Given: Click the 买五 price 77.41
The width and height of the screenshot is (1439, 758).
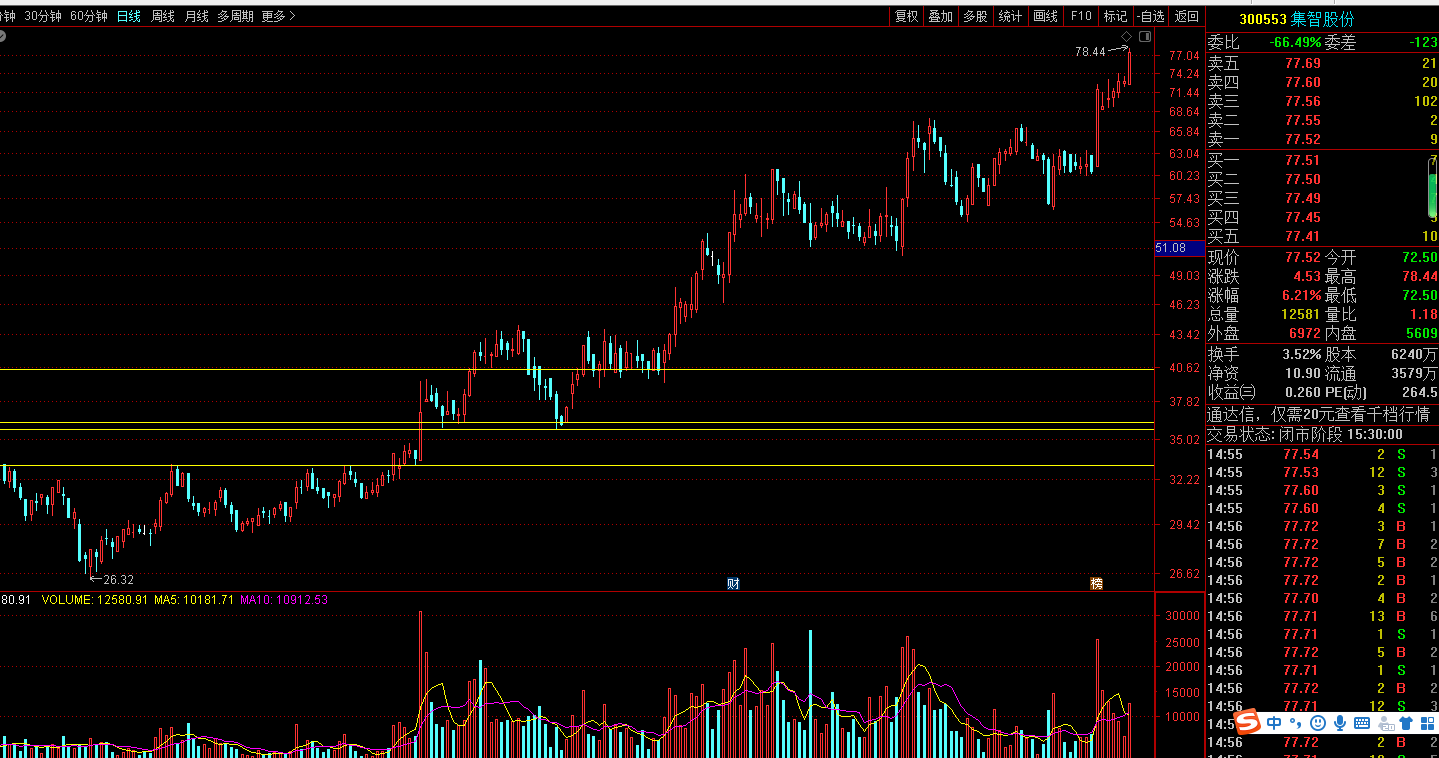Looking at the screenshot, I should click(x=1302, y=236).
